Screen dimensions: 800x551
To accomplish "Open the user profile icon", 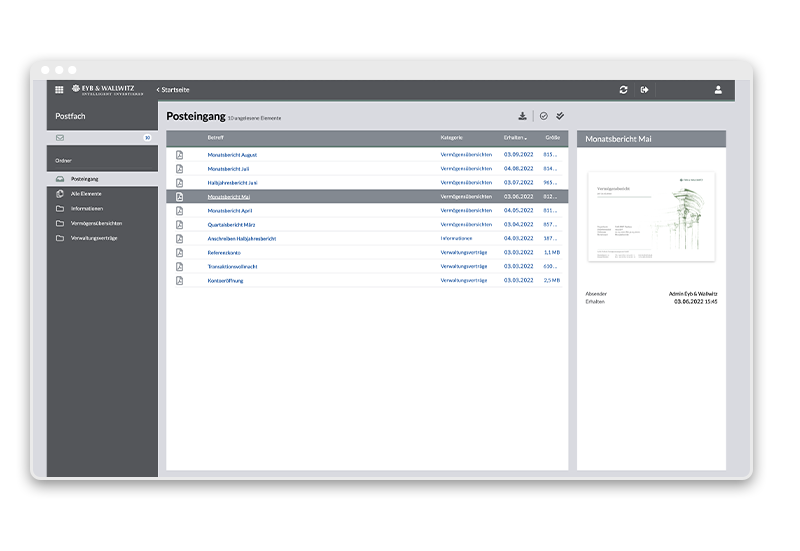I will [x=718, y=90].
